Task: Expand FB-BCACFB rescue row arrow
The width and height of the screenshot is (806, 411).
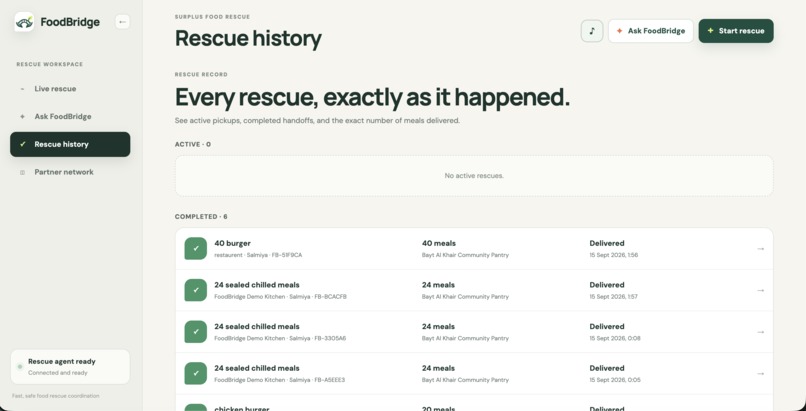Action: tap(760, 290)
